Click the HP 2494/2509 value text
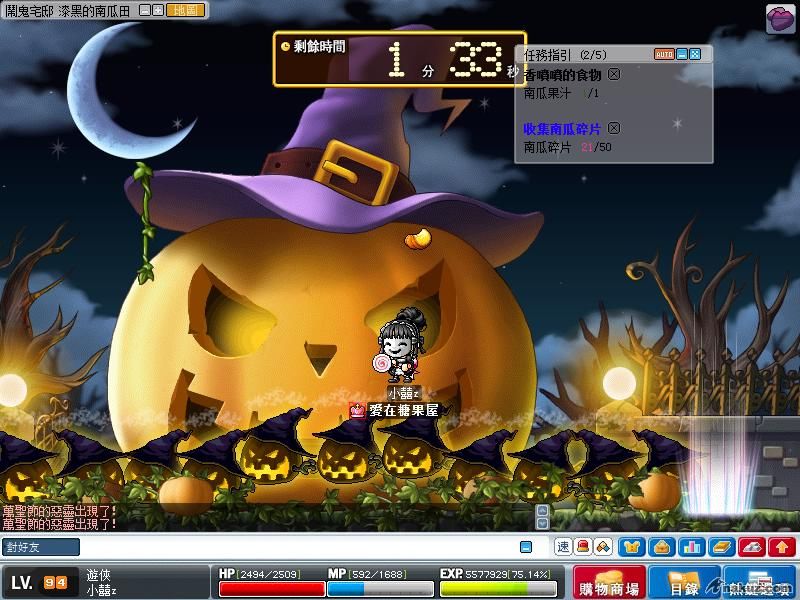This screenshot has width=800, height=600. click(x=270, y=574)
